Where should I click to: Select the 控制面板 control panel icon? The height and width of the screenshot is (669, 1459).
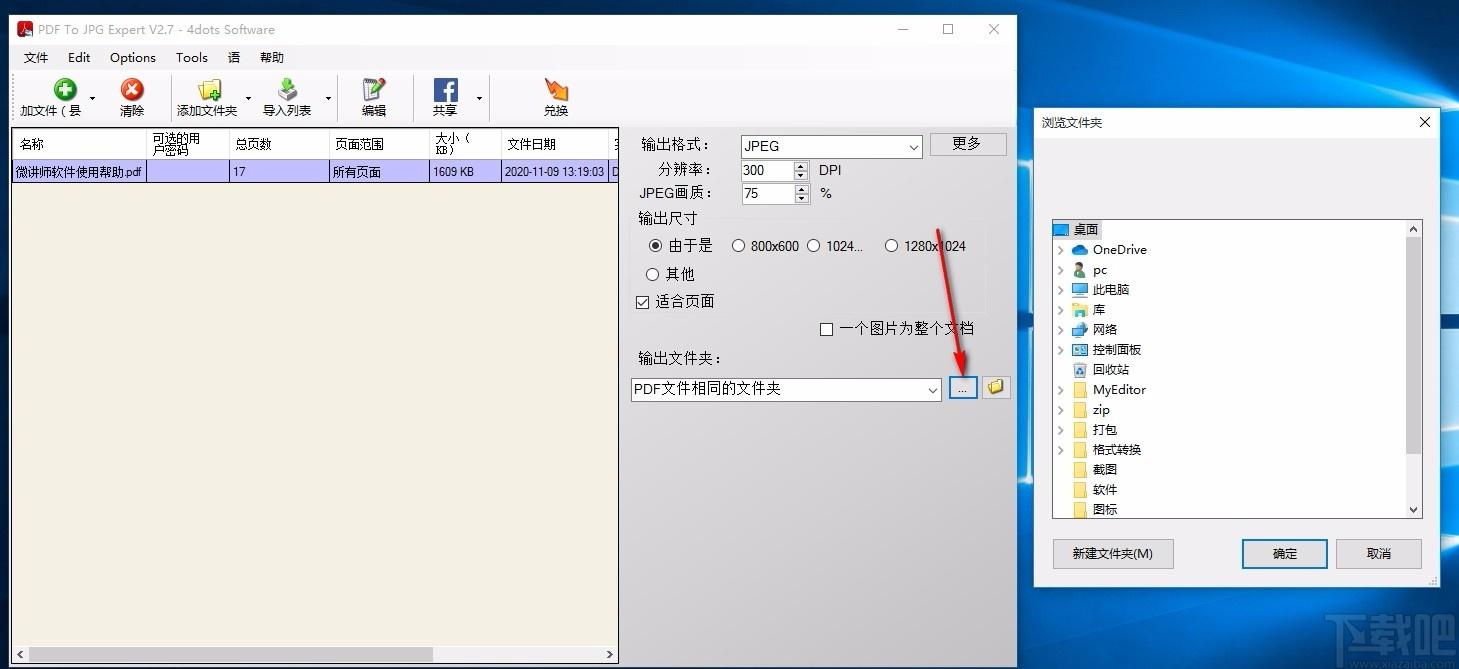pos(1079,350)
